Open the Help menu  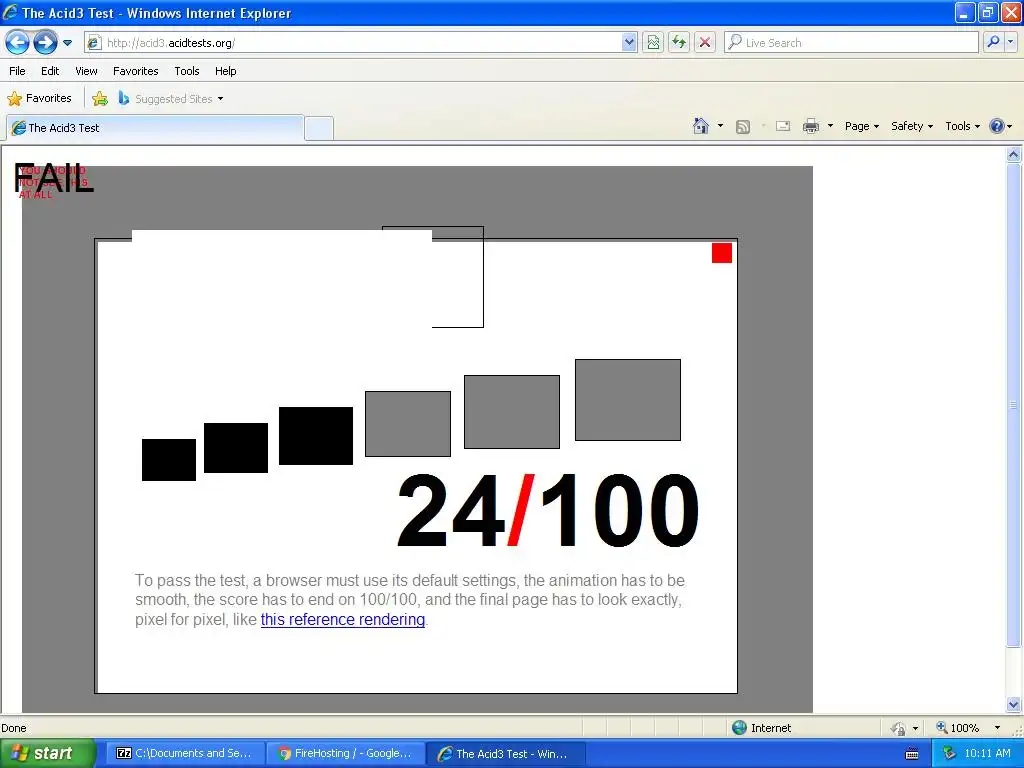(x=225, y=71)
